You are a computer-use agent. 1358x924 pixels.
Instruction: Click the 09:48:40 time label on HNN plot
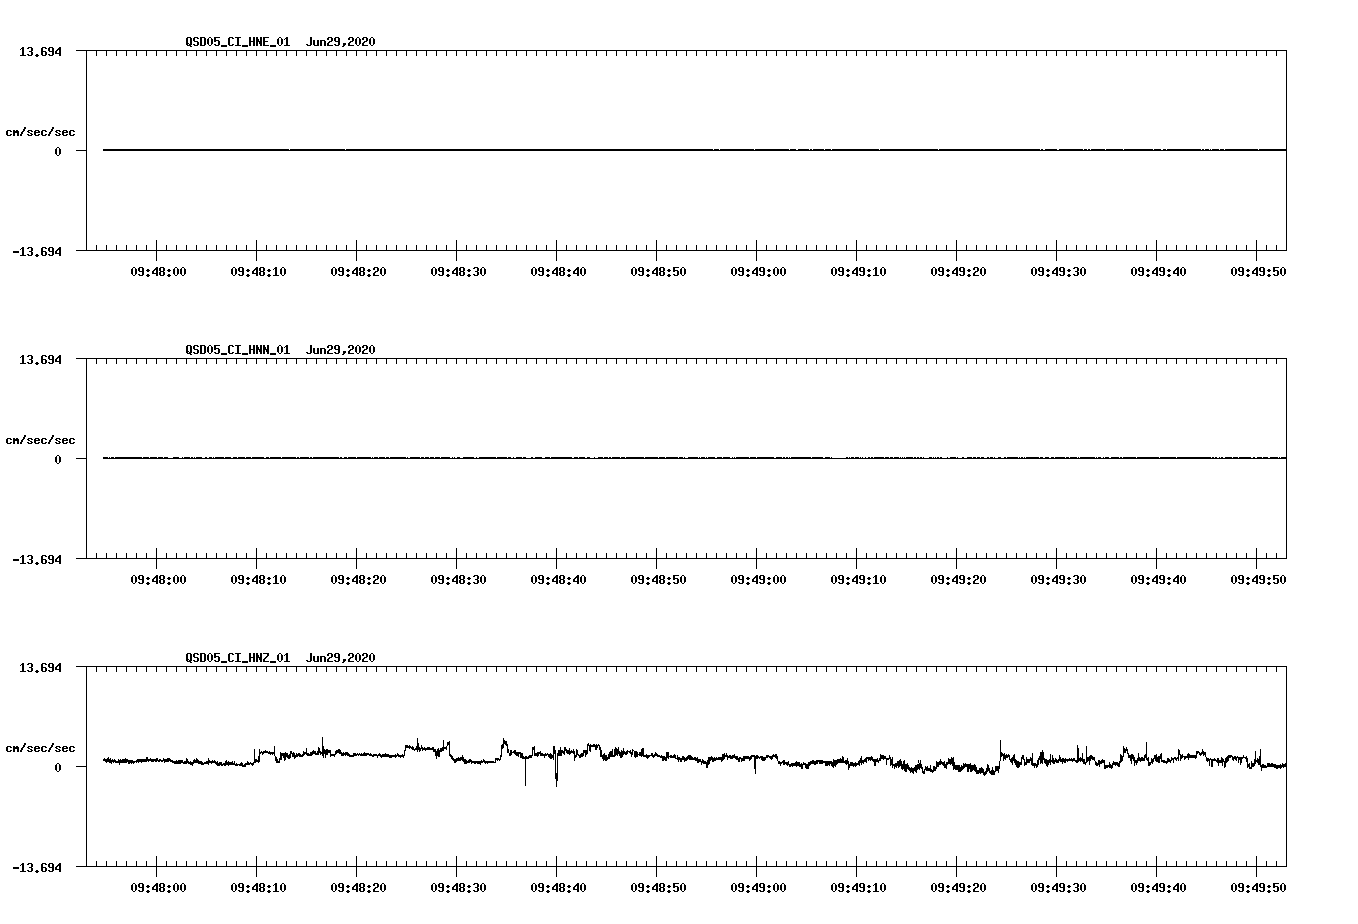(558, 580)
